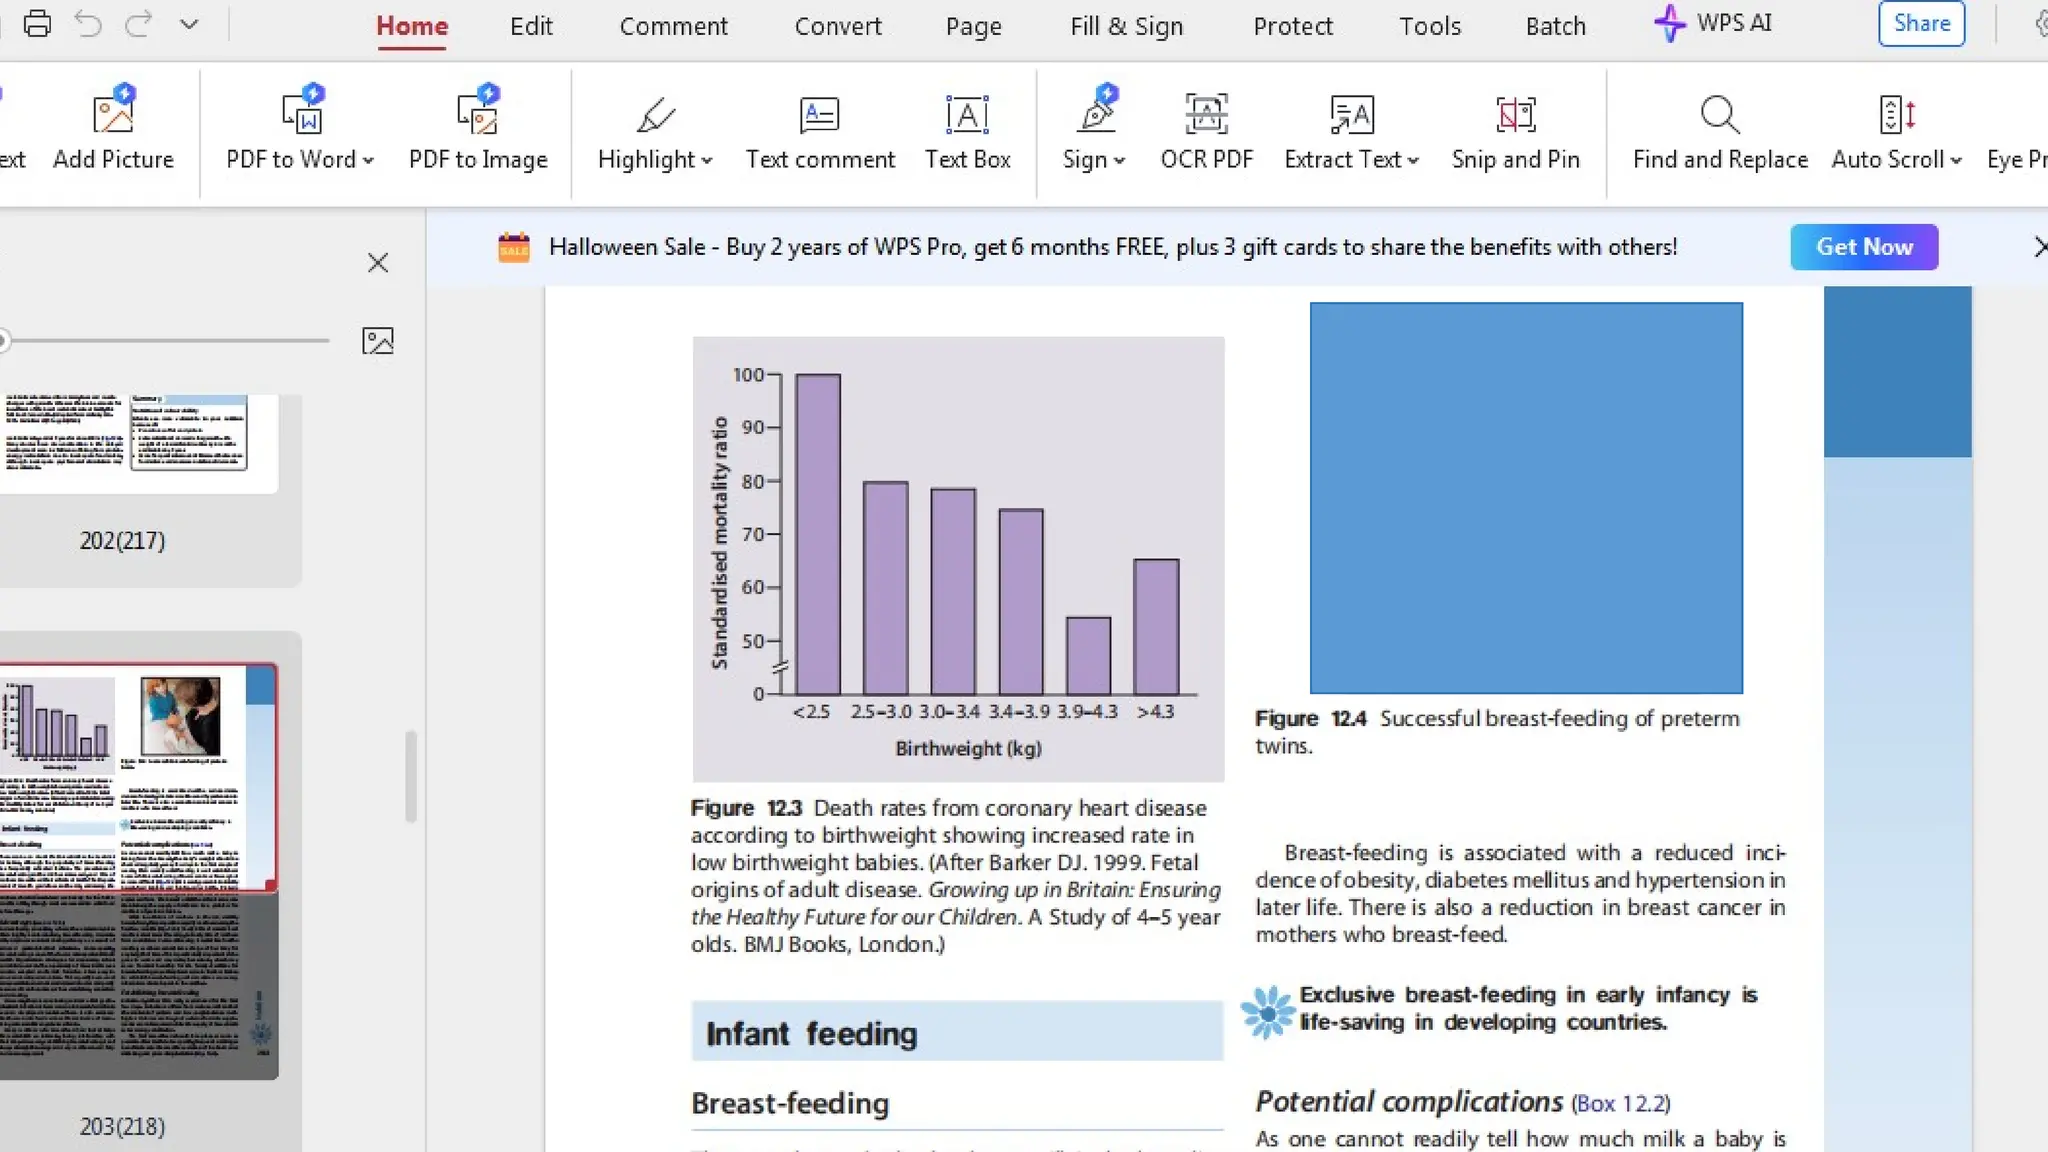Expand quick access toolbar chevron
2048x1152 pixels.
tap(189, 23)
